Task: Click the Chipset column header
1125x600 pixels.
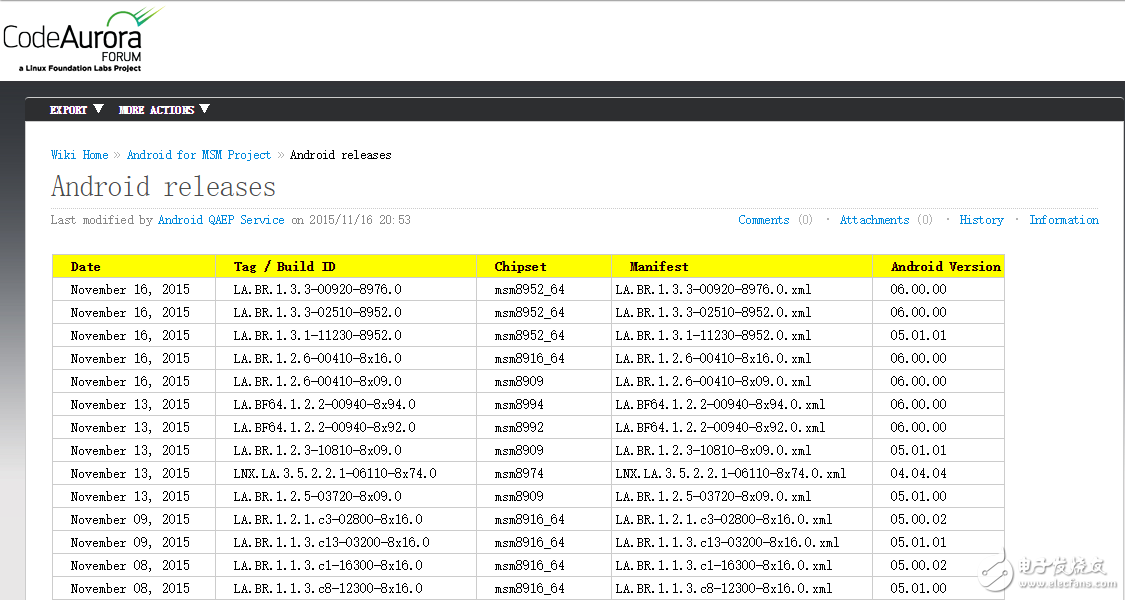Action: click(520, 267)
